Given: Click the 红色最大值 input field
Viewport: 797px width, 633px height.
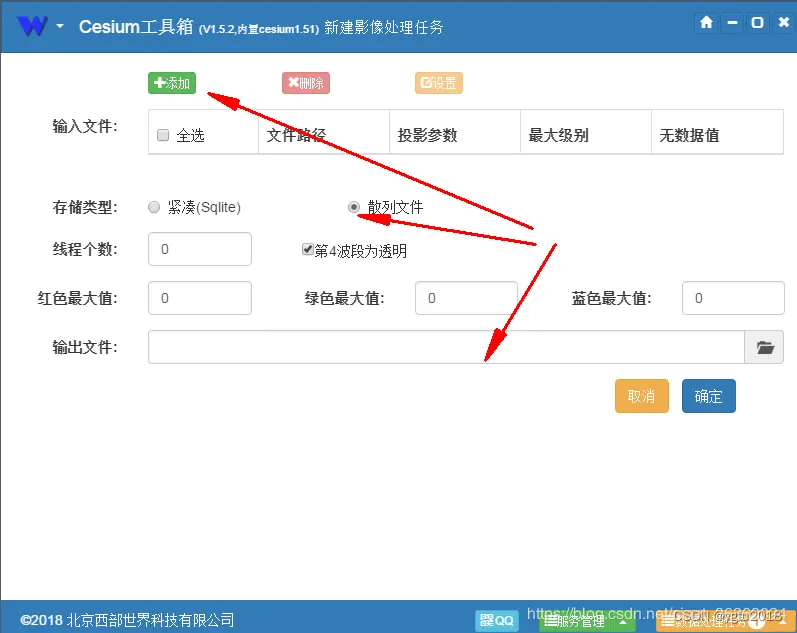Looking at the screenshot, I should 200,298.
